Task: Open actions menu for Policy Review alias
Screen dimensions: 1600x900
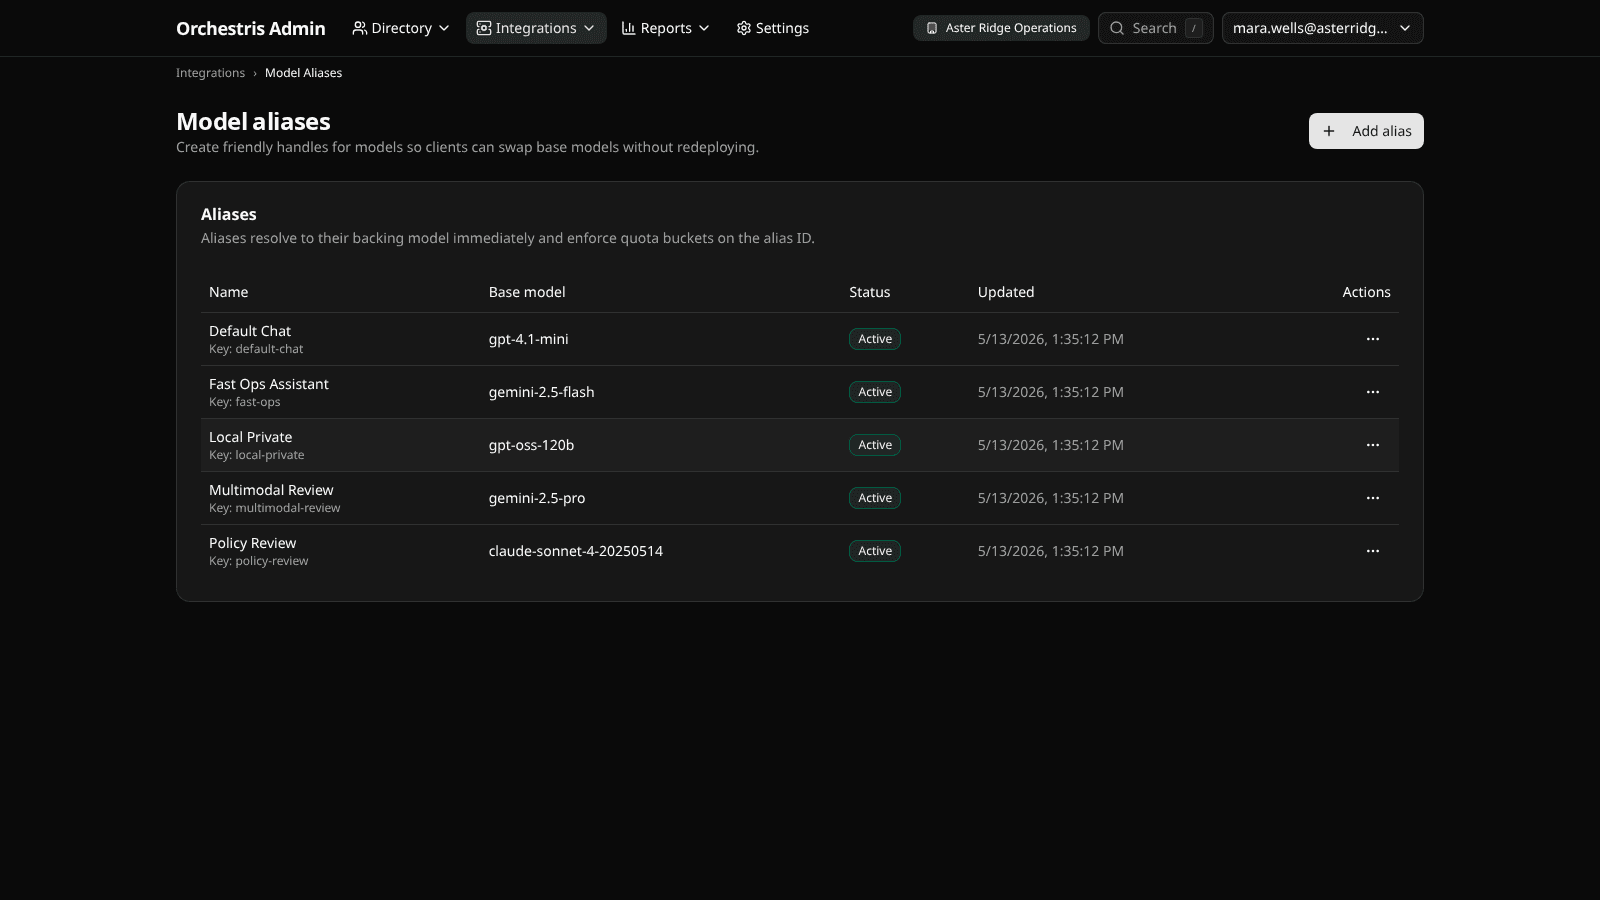Action: pos(1372,551)
